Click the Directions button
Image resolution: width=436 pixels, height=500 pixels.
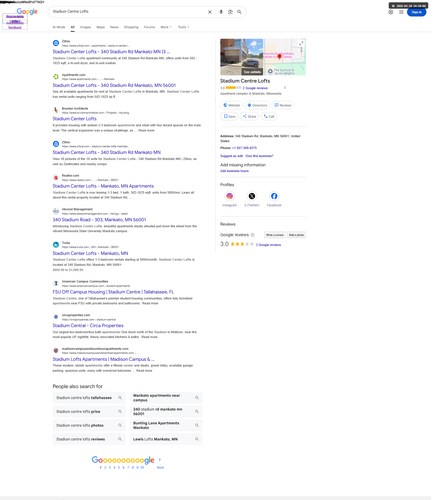tap(257, 105)
